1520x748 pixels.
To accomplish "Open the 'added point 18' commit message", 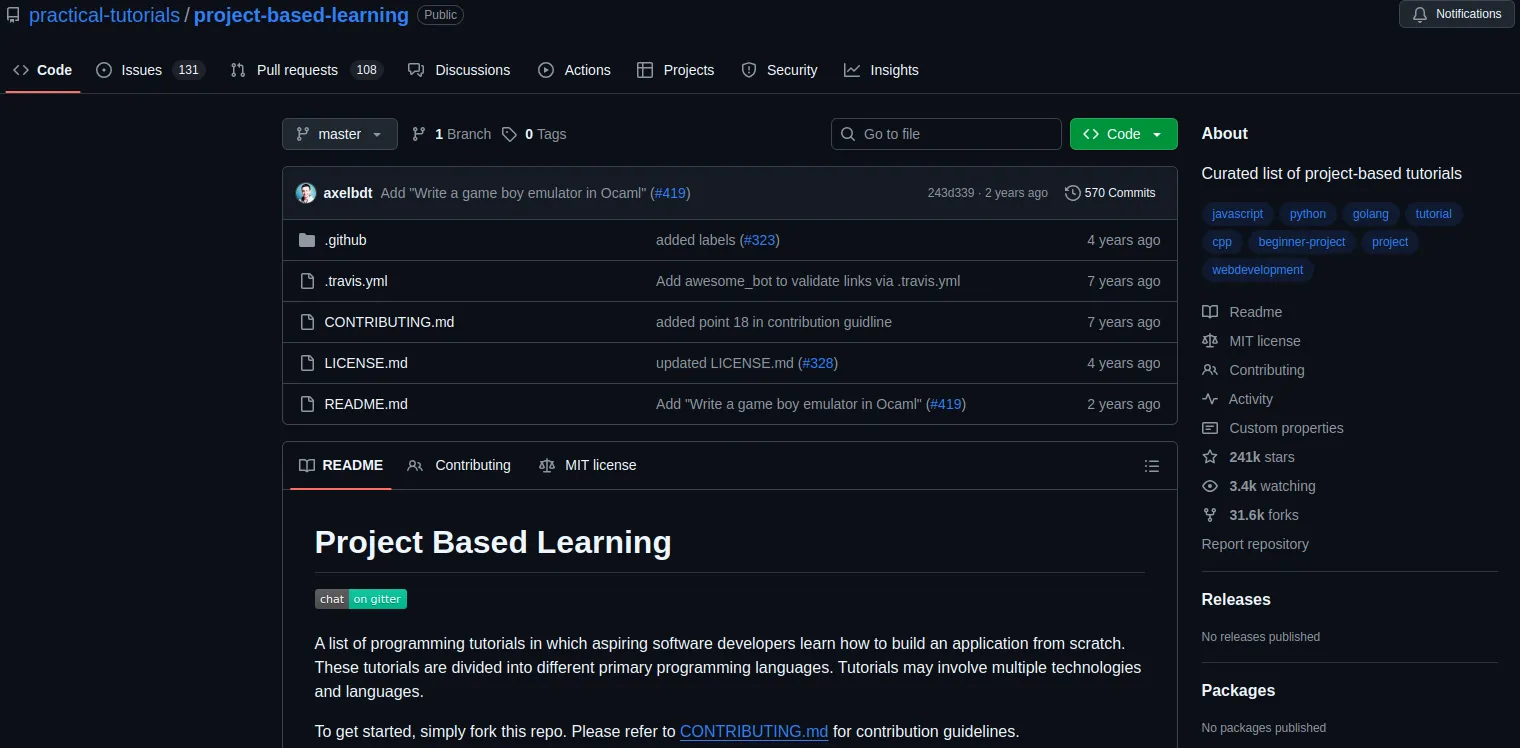I will pyautogui.click(x=774, y=322).
